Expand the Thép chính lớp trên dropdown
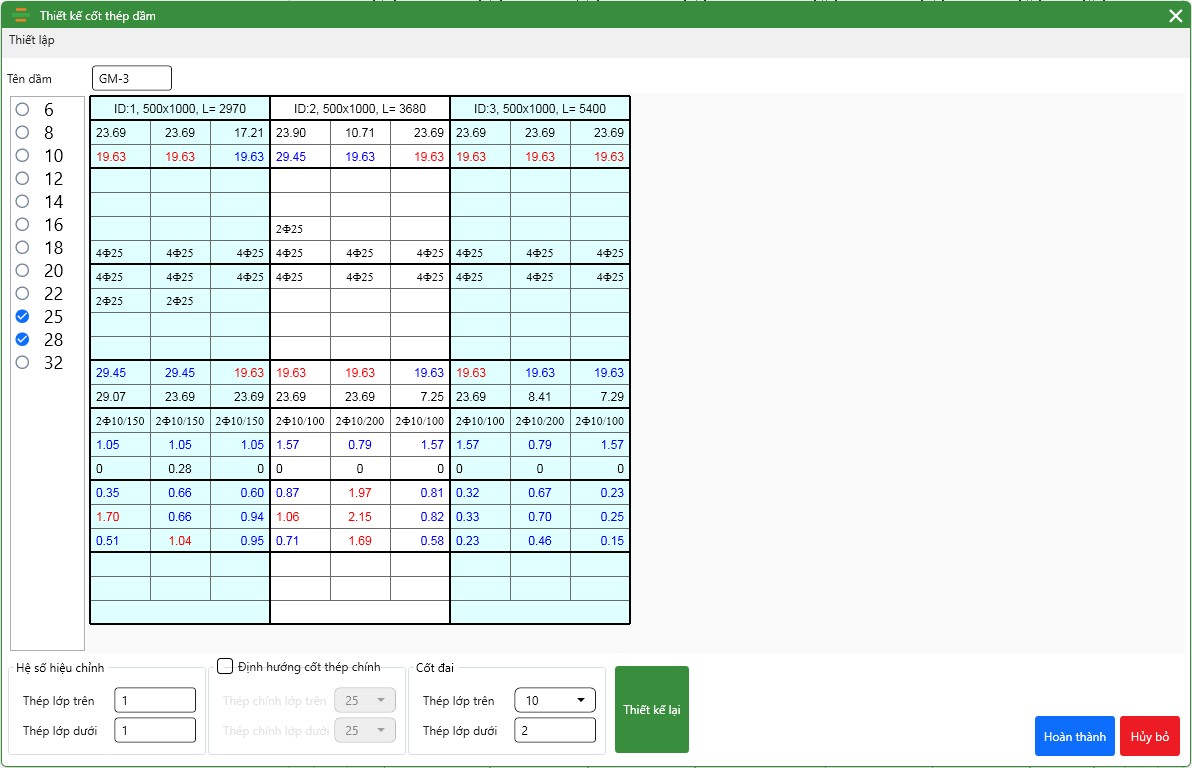This screenshot has height=768, width=1192. pos(364,701)
